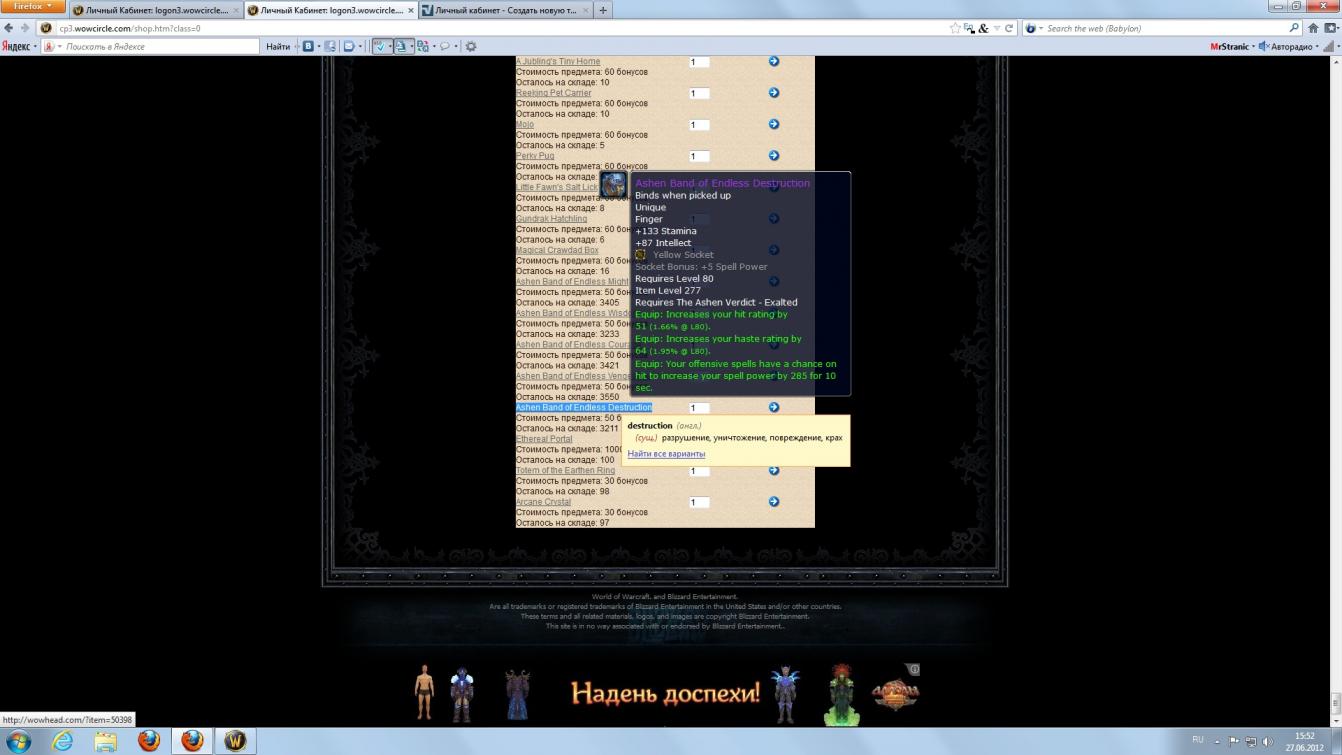Click the back navigation arrow

(9, 28)
